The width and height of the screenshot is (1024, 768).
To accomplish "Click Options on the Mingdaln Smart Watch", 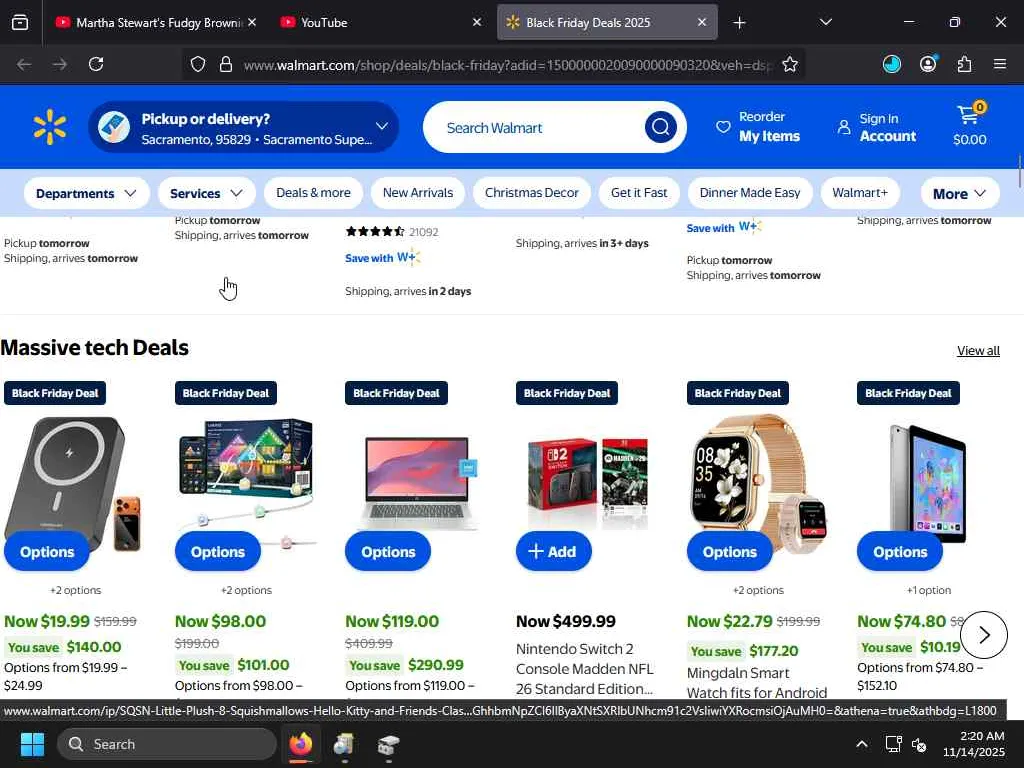I will click(729, 552).
